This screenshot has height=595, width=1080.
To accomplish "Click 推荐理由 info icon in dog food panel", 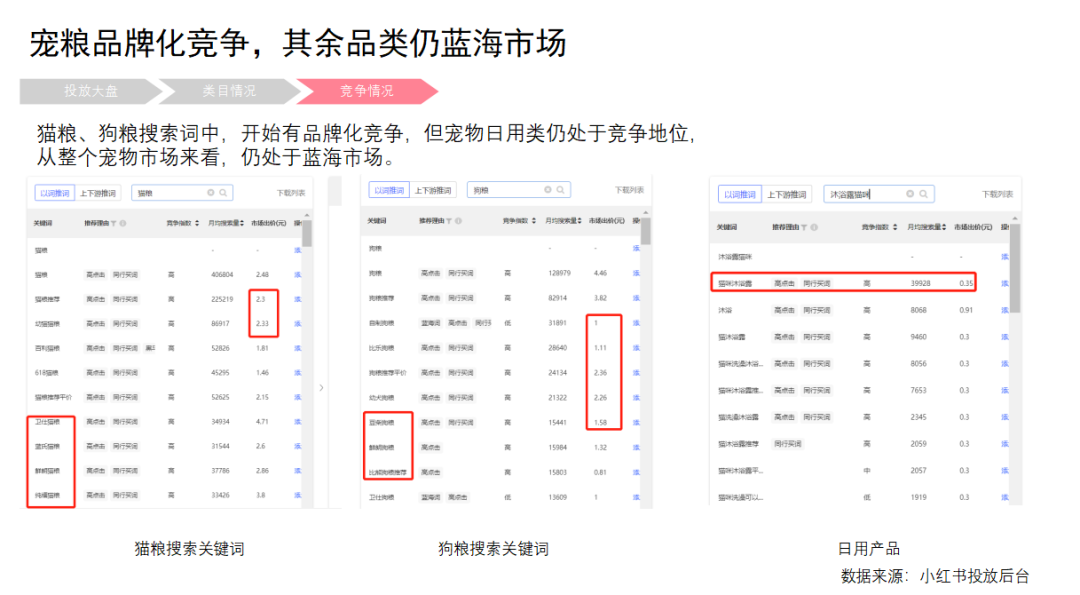I will tap(458, 221).
